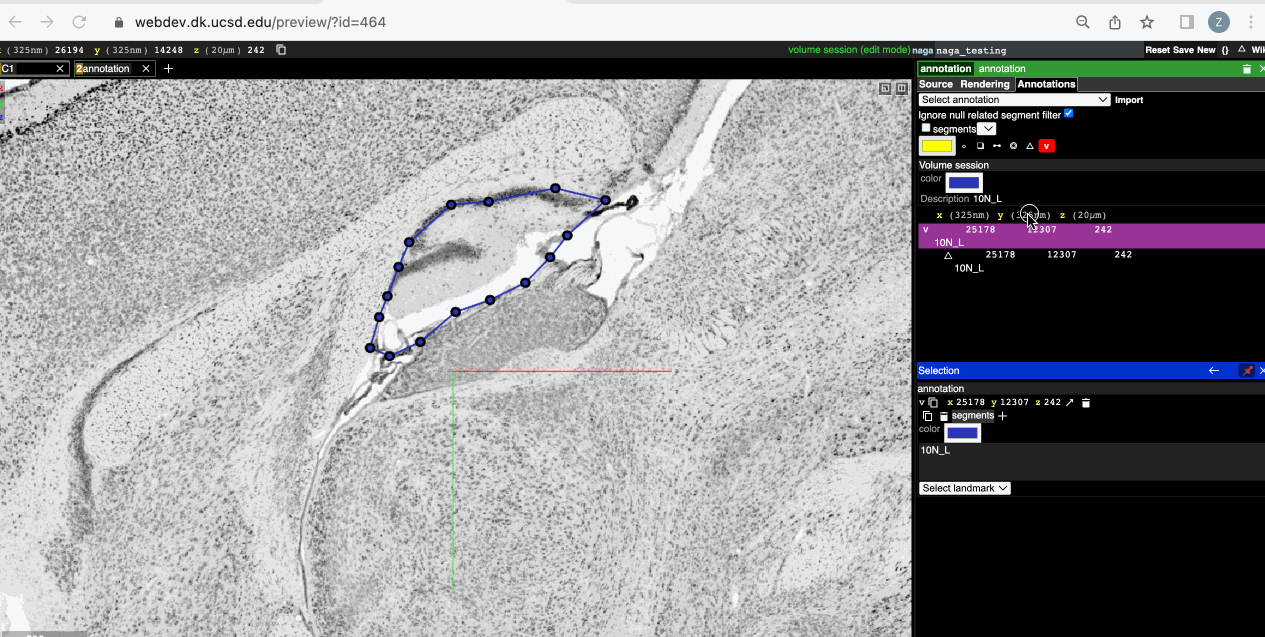Select the line annotation tool

click(x=997, y=146)
